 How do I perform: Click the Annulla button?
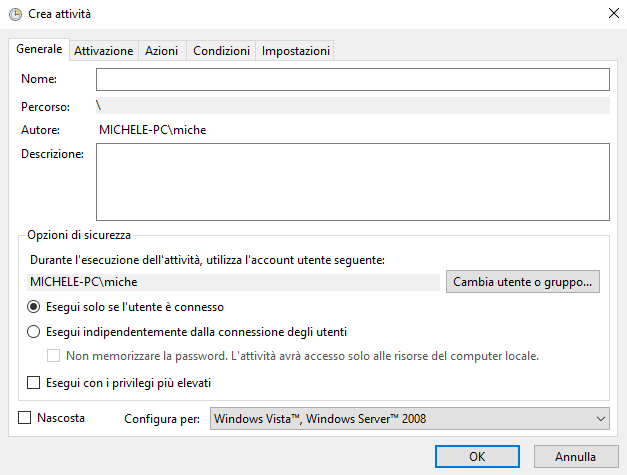click(575, 457)
